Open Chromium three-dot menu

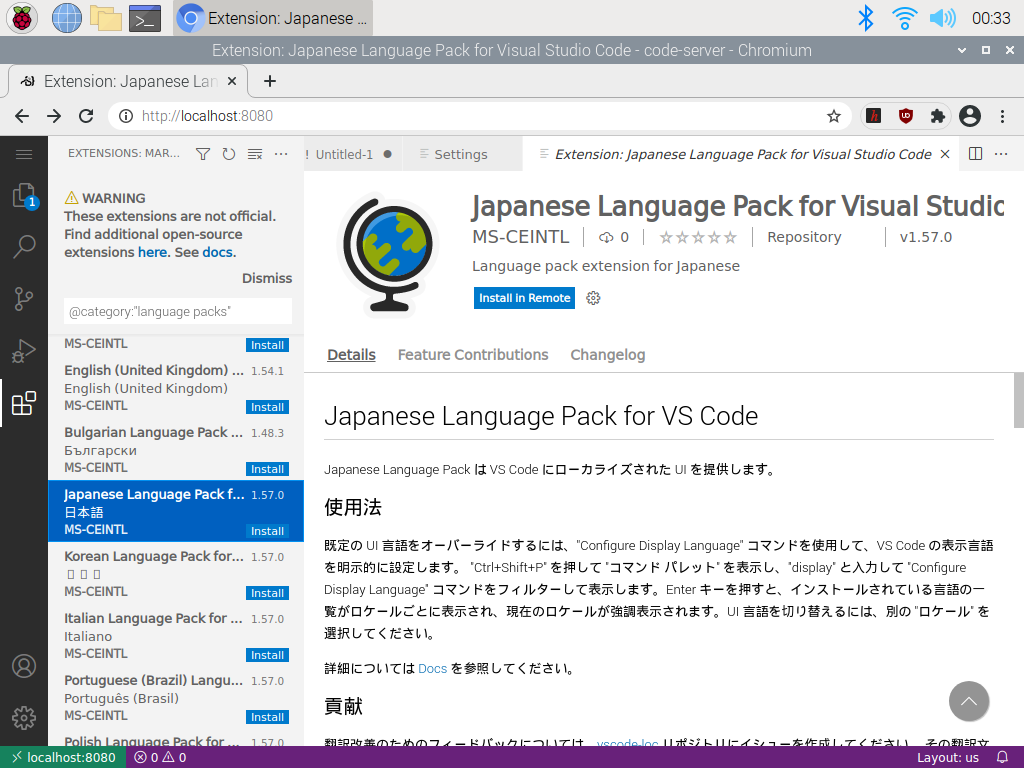click(1002, 116)
